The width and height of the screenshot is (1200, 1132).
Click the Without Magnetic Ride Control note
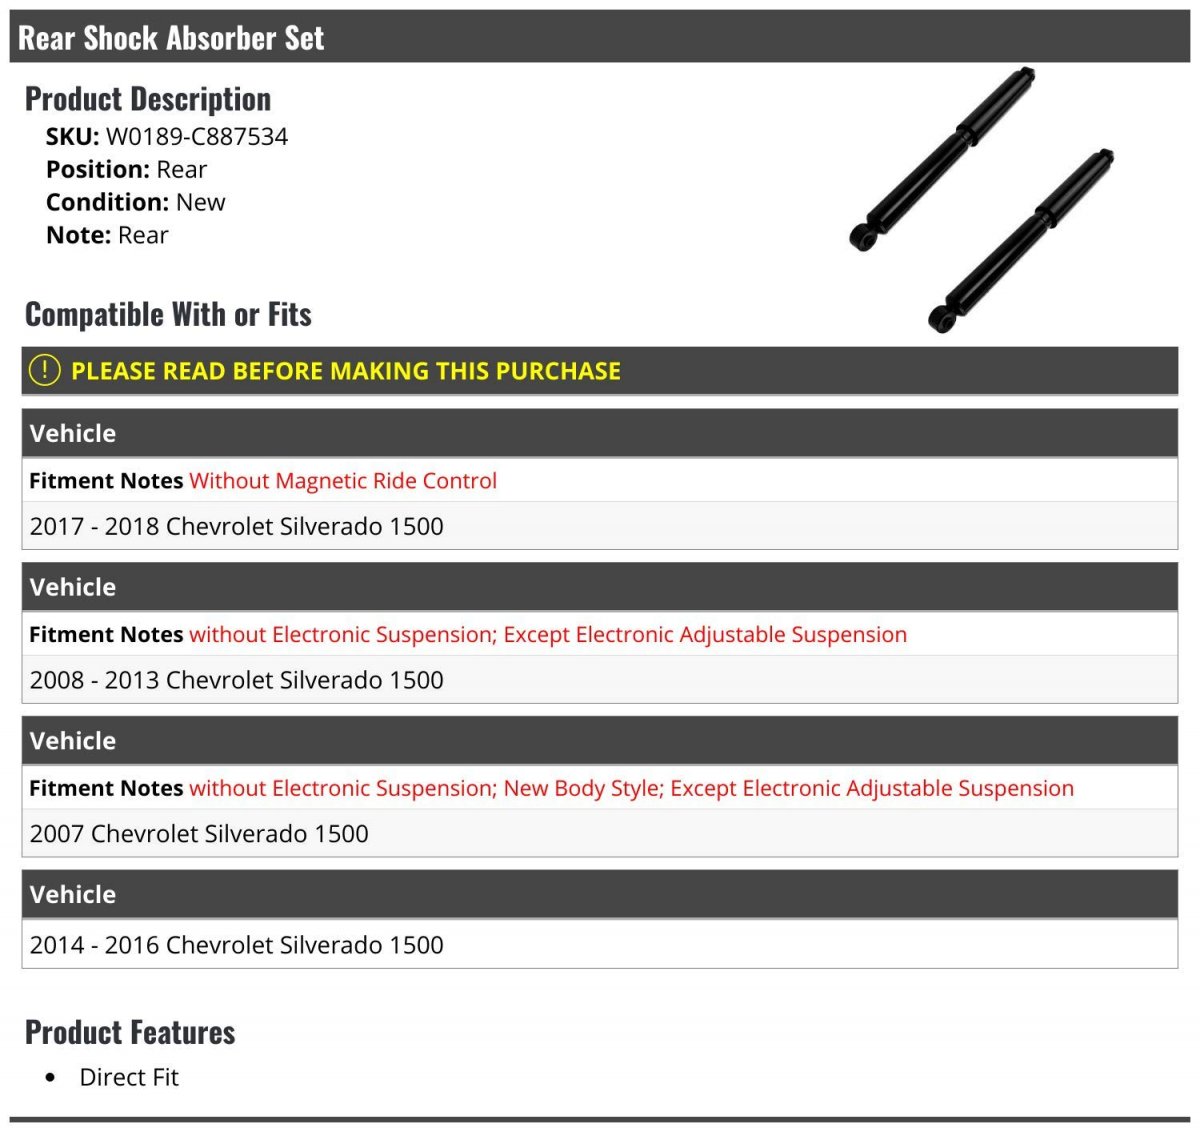click(343, 481)
